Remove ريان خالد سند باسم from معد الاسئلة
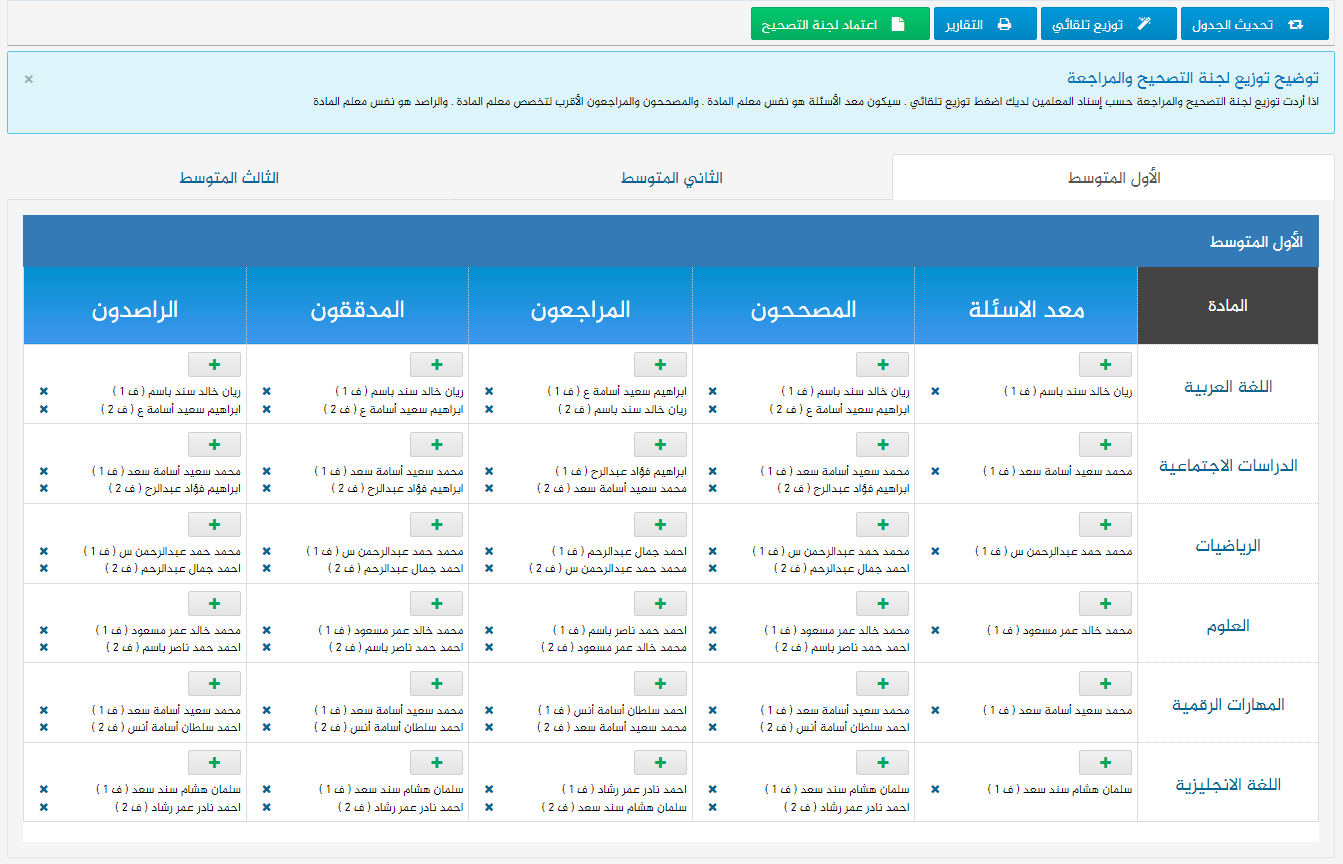The width and height of the screenshot is (1343, 864). pos(935,392)
